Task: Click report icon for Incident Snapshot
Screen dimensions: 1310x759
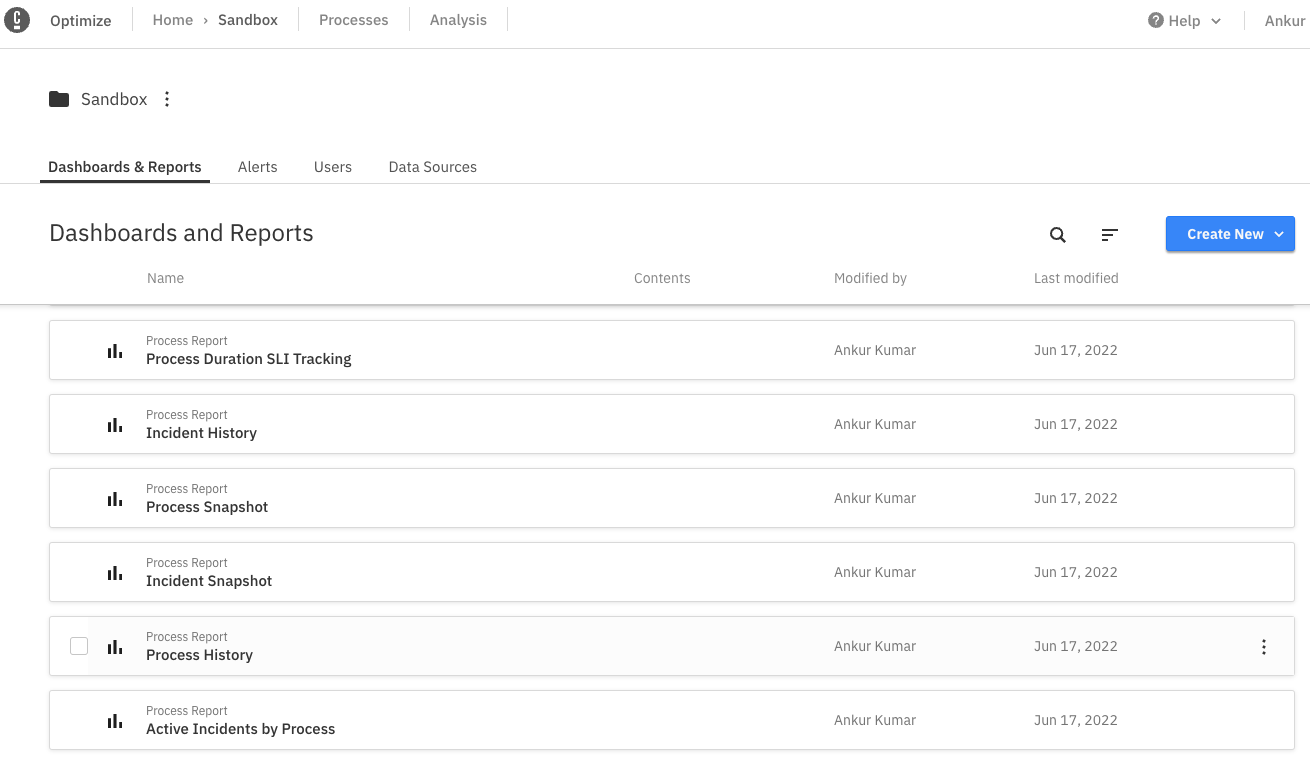Action: pyautogui.click(x=115, y=573)
